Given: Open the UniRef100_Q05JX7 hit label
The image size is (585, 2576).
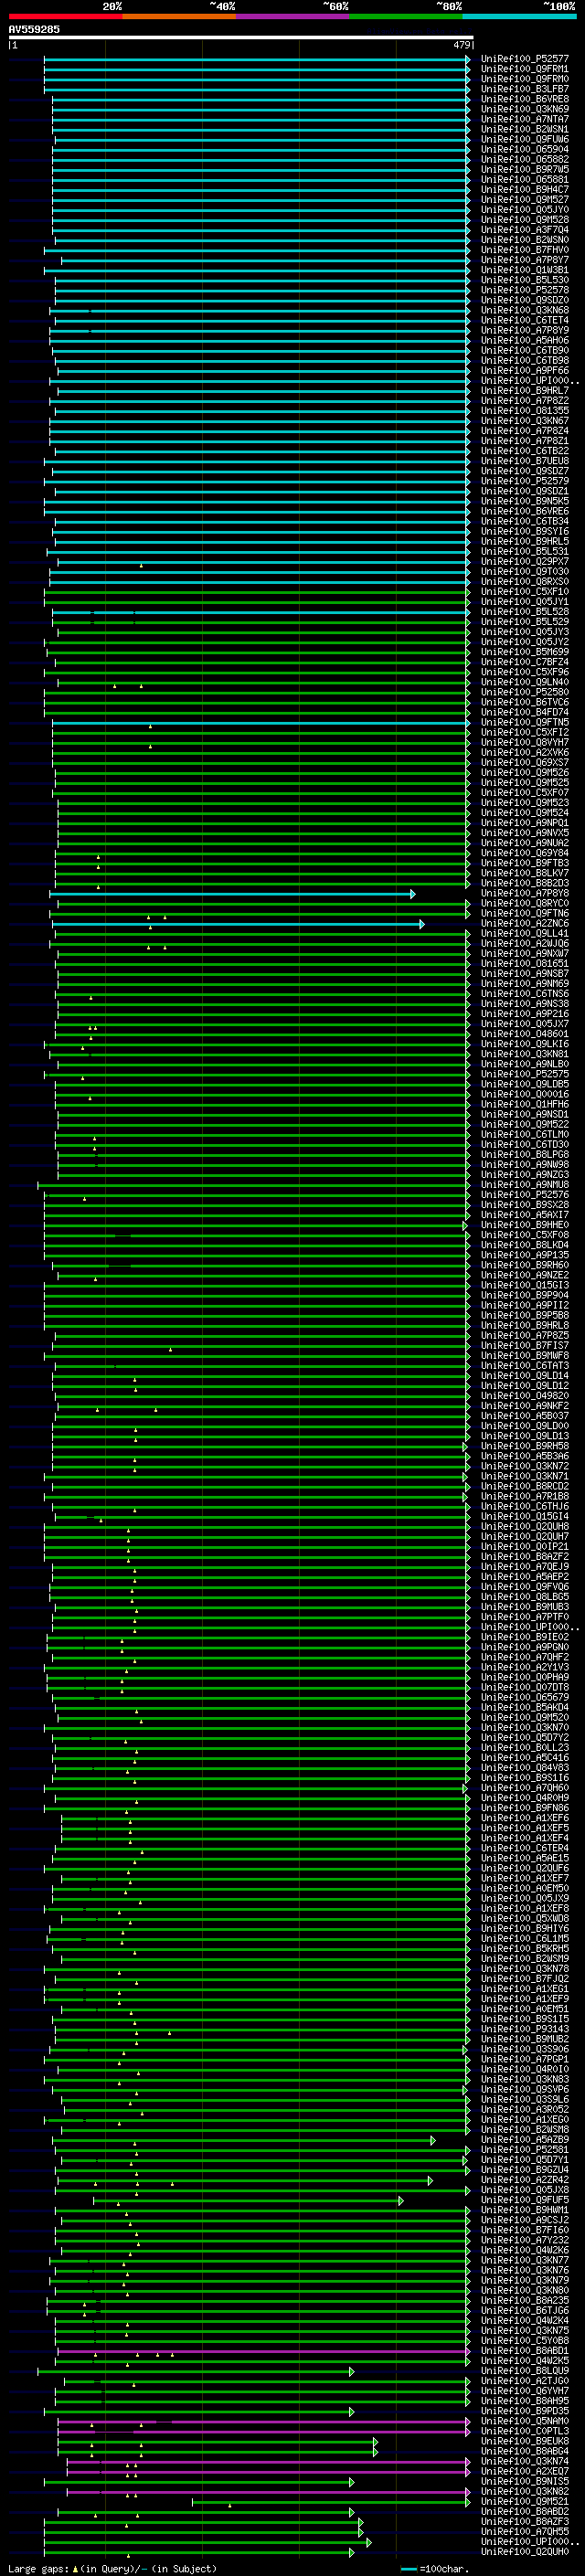Looking at the screenshot, I should pos(525,1024).
